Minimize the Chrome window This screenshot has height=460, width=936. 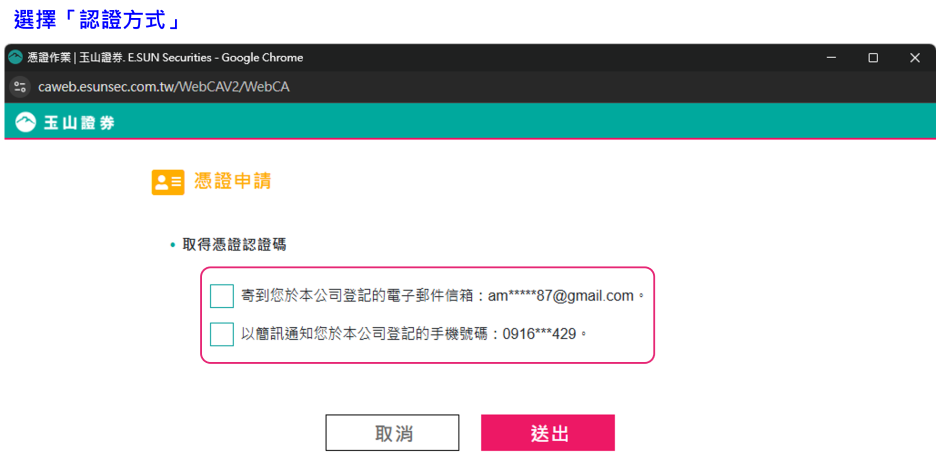[831, 58]
